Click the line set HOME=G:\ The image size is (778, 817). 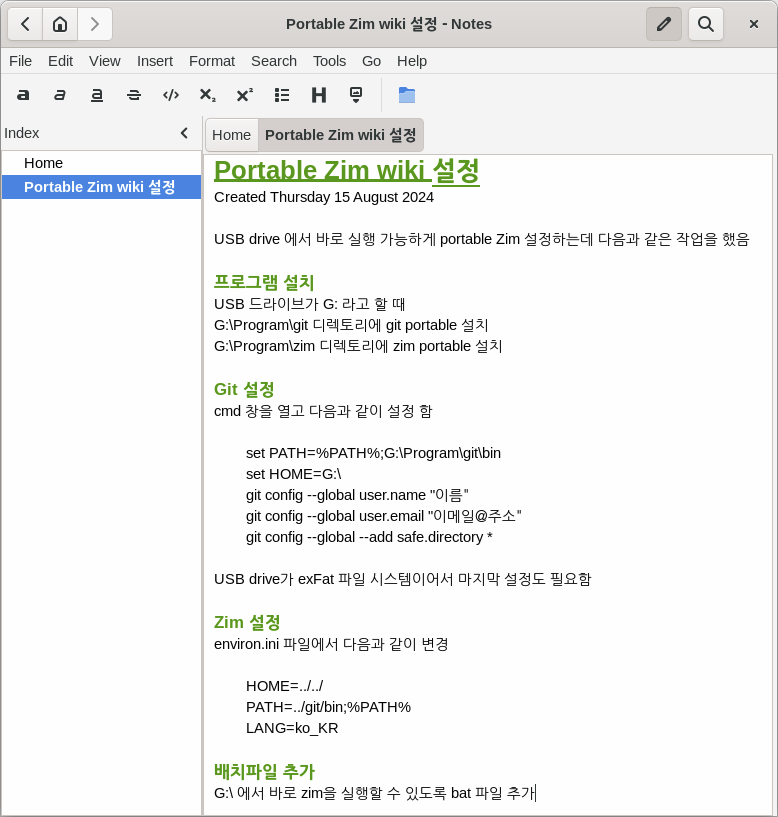click(x=293, y=474)
